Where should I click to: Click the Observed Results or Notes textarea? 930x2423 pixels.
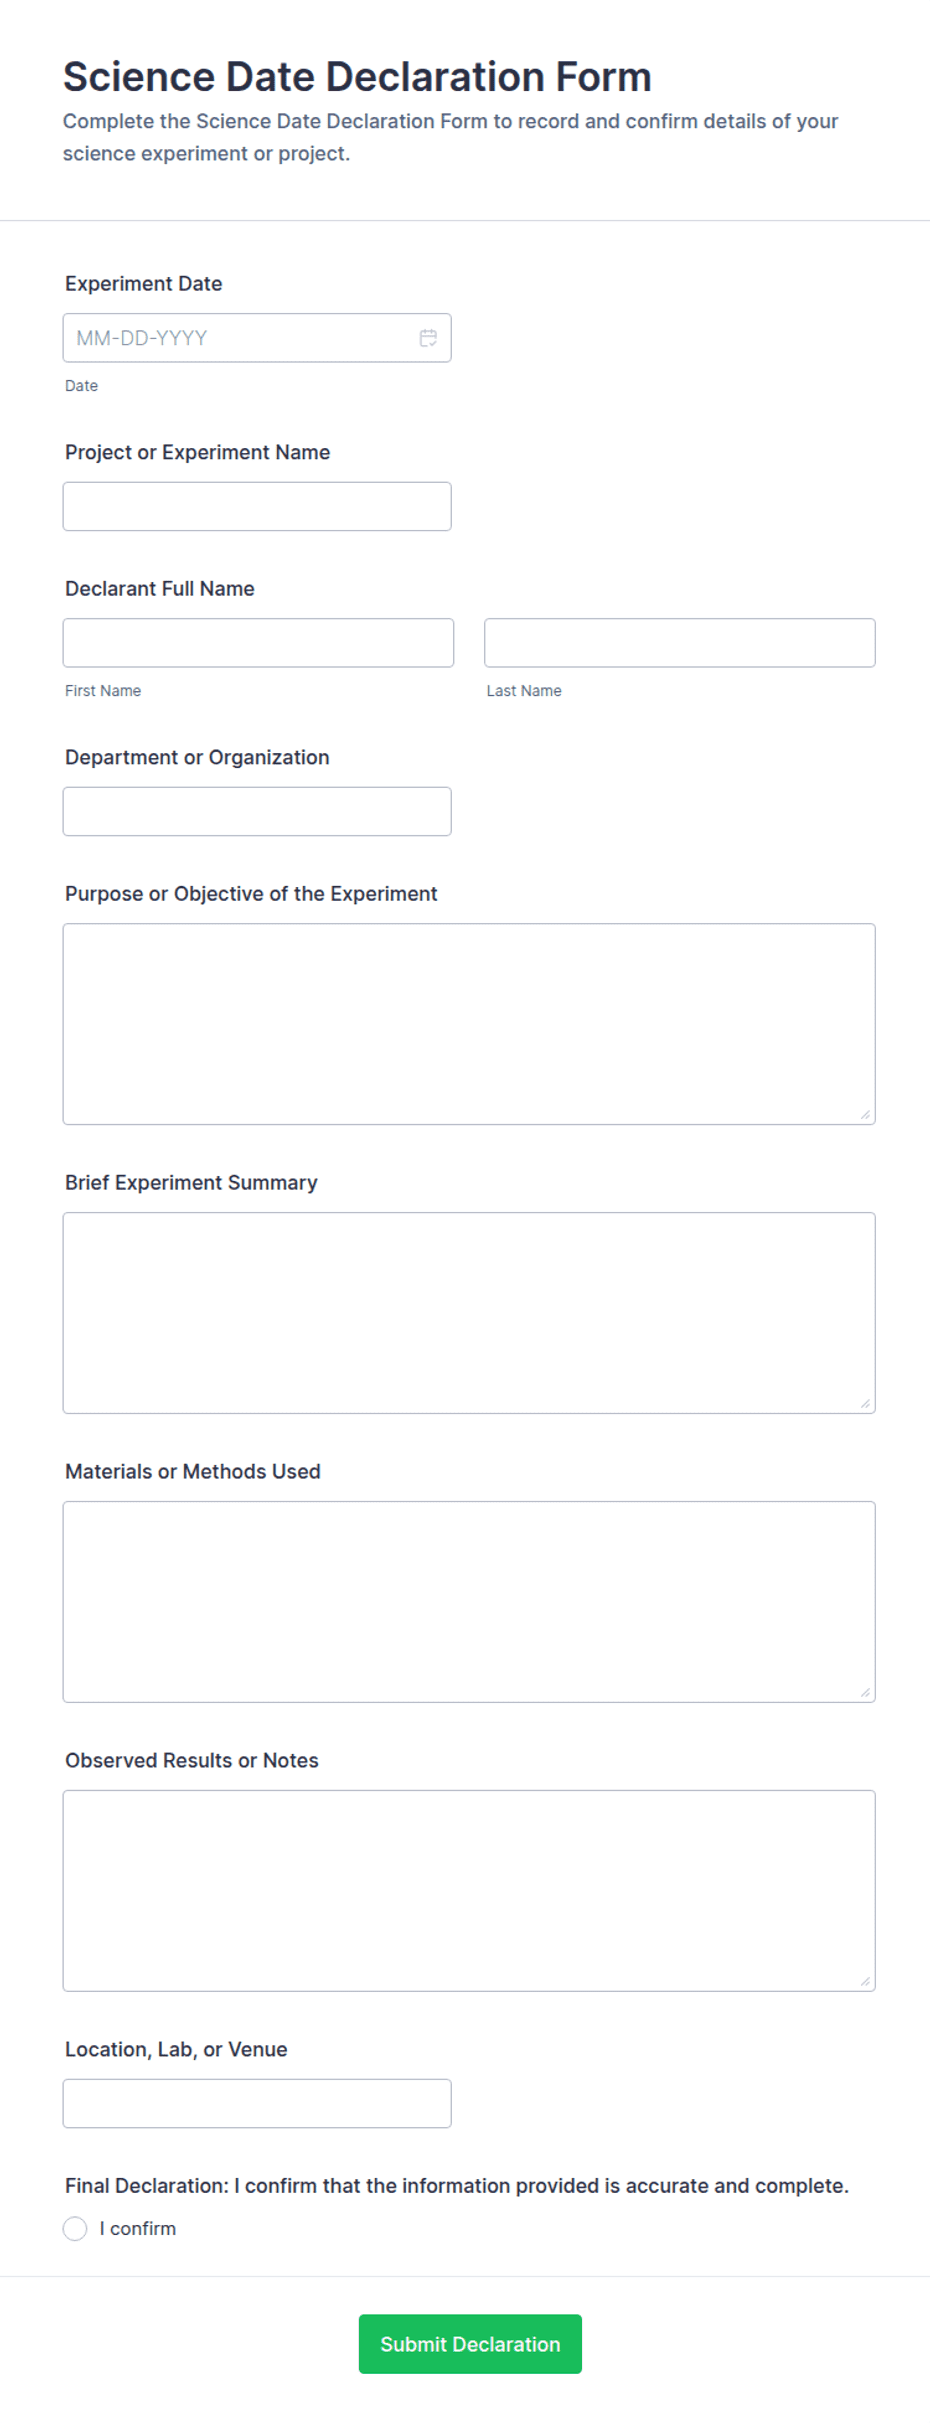469,1891
